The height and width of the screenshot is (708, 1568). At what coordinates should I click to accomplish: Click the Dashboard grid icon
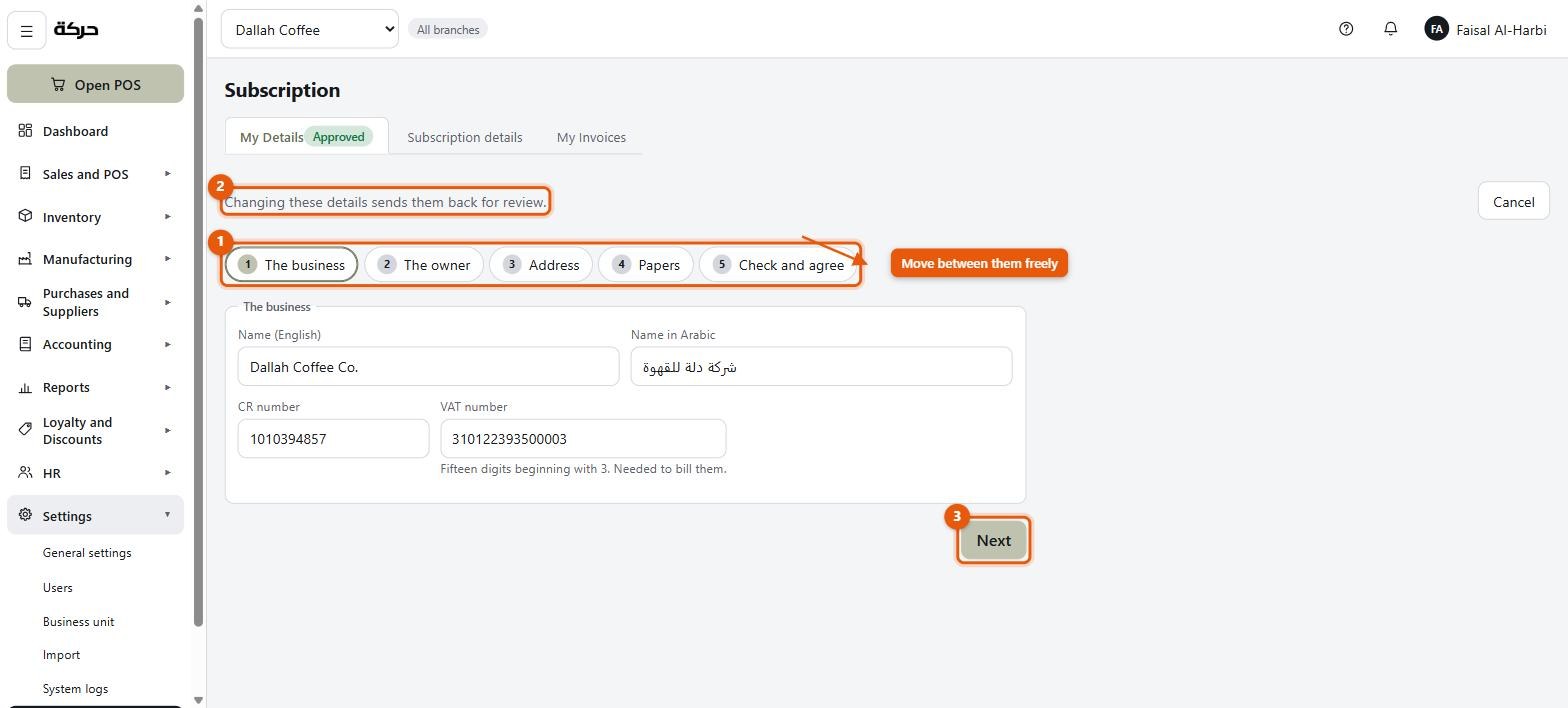click(x=25, y=131)
